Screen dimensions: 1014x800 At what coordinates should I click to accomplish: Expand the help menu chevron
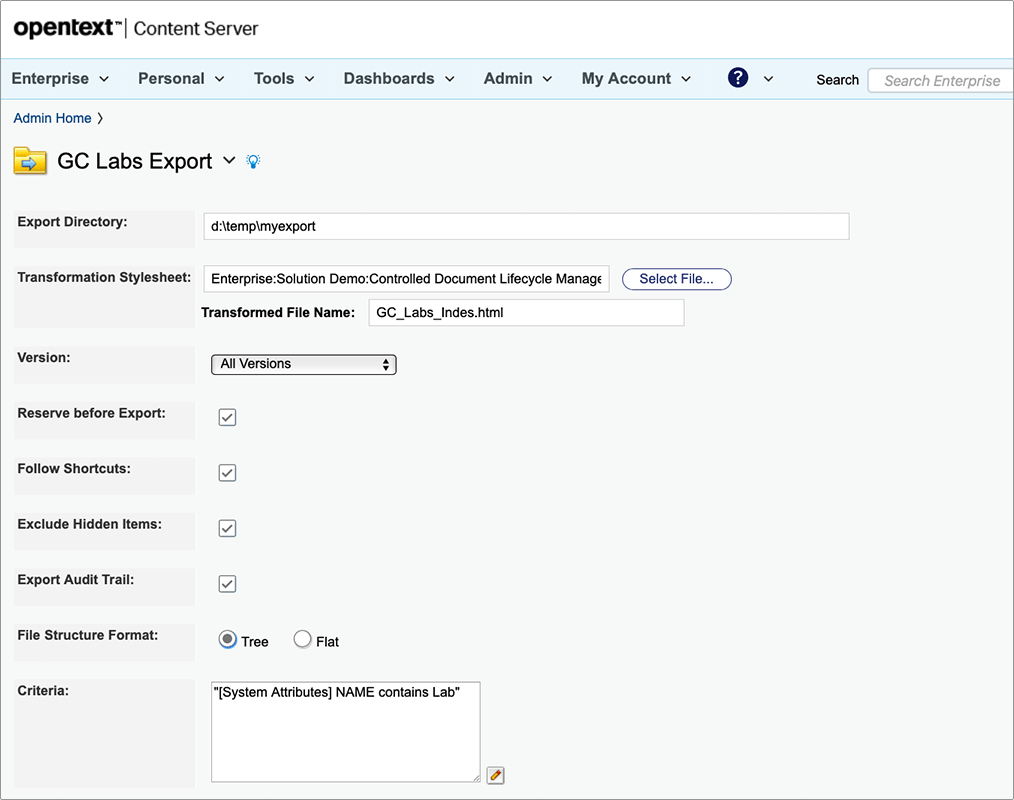click(768, 79)
